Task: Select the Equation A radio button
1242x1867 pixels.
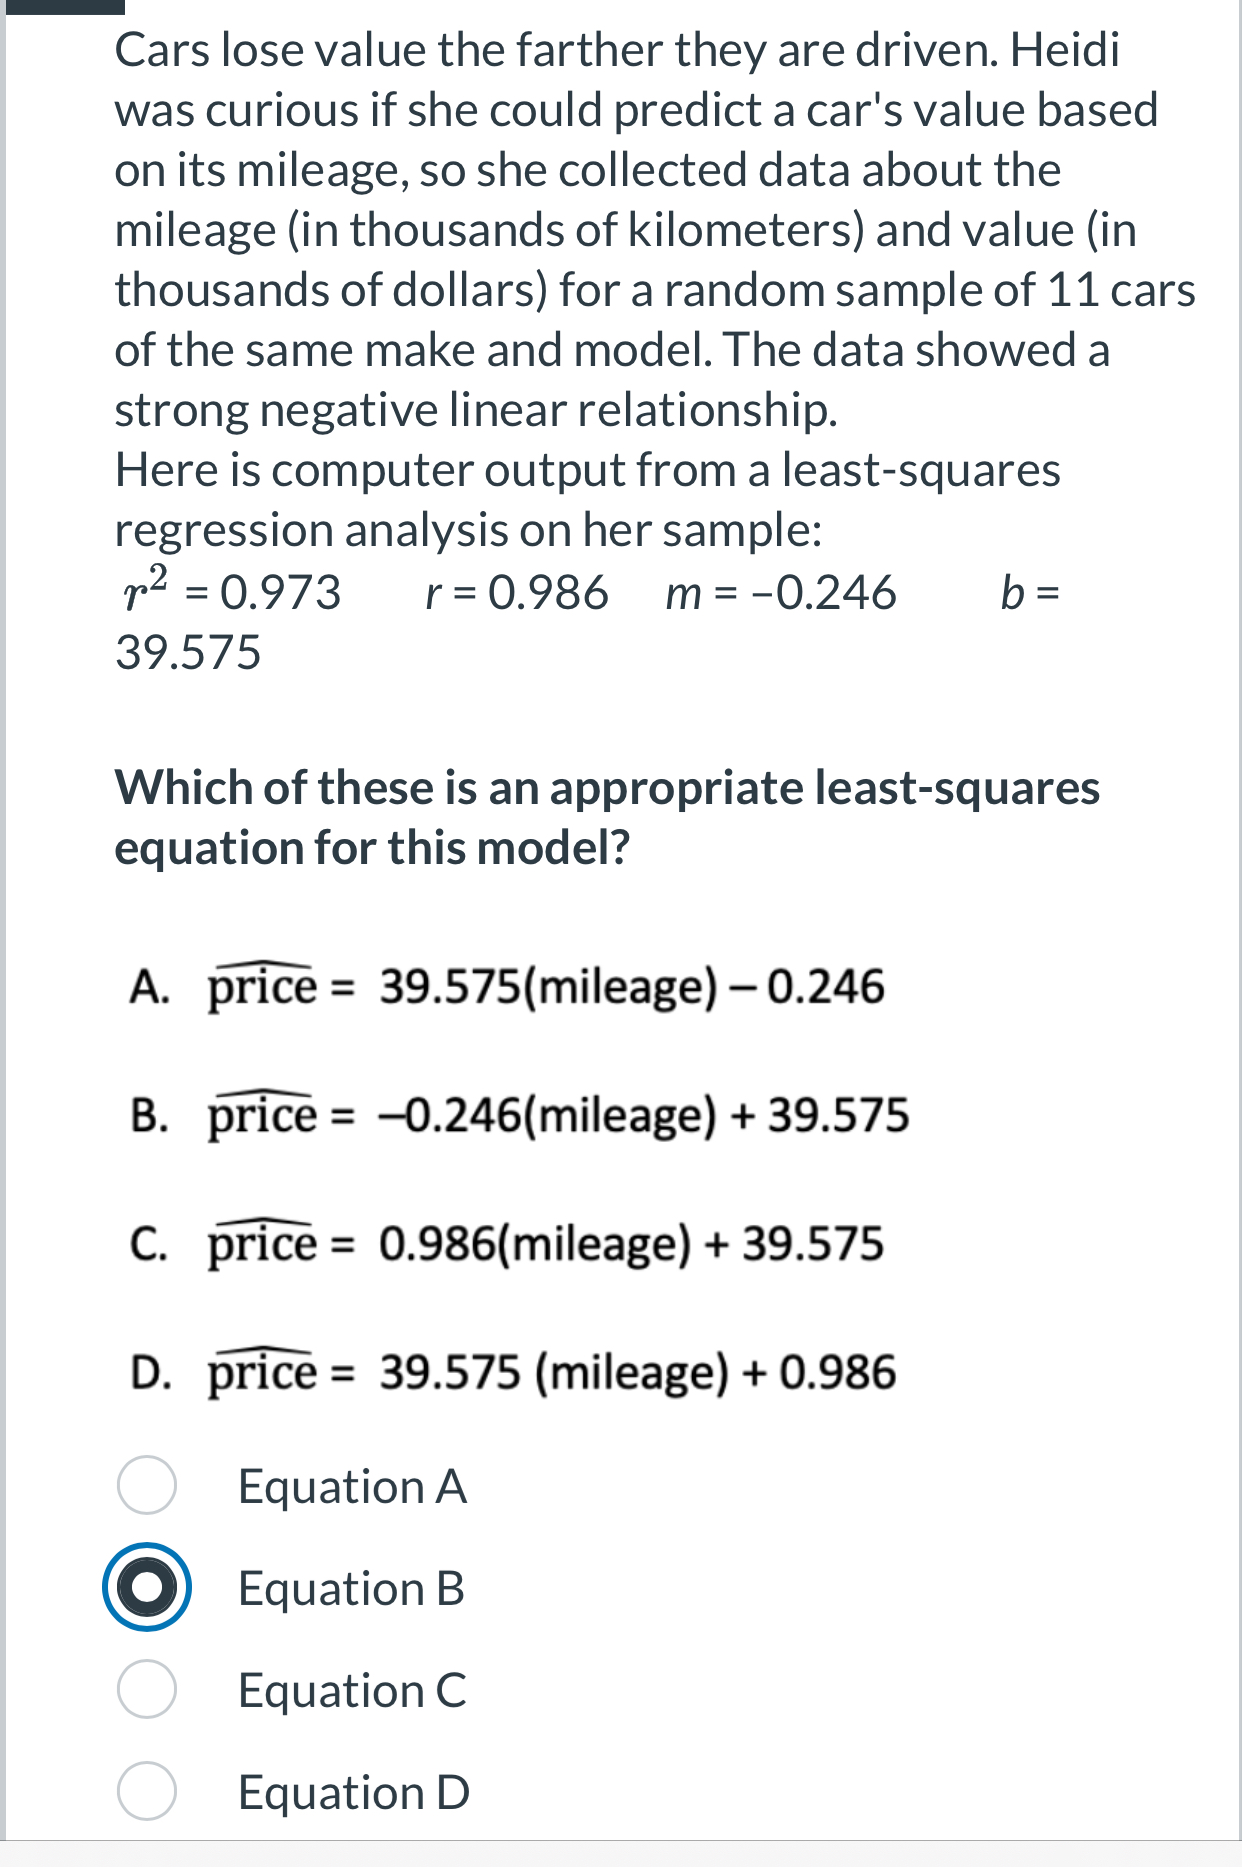Action: click(147, 1485)
